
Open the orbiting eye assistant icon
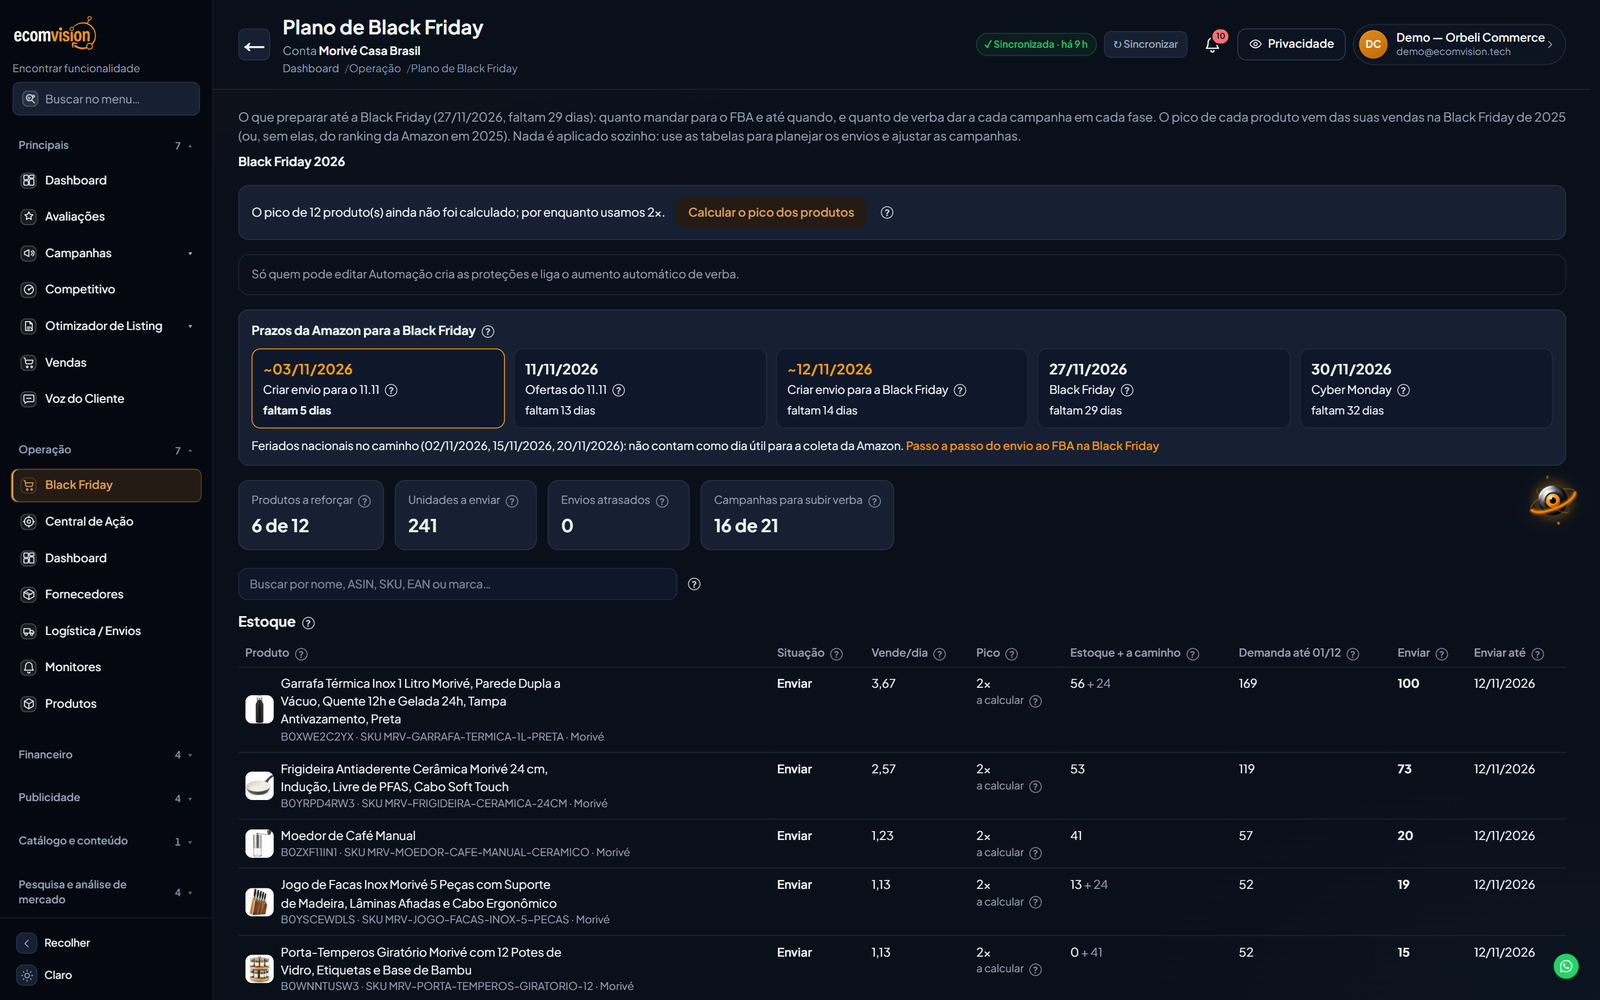click(x=1552, y=499)
